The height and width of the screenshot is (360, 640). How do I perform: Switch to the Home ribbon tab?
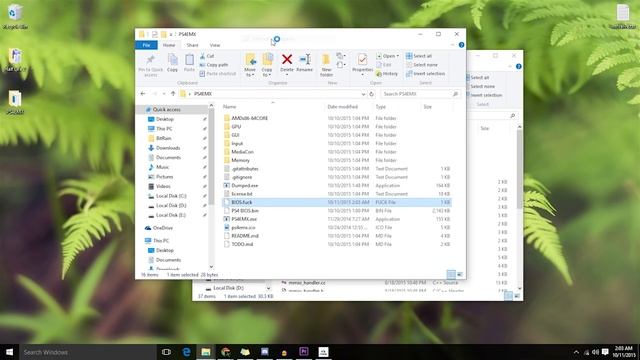click(169, 45)
